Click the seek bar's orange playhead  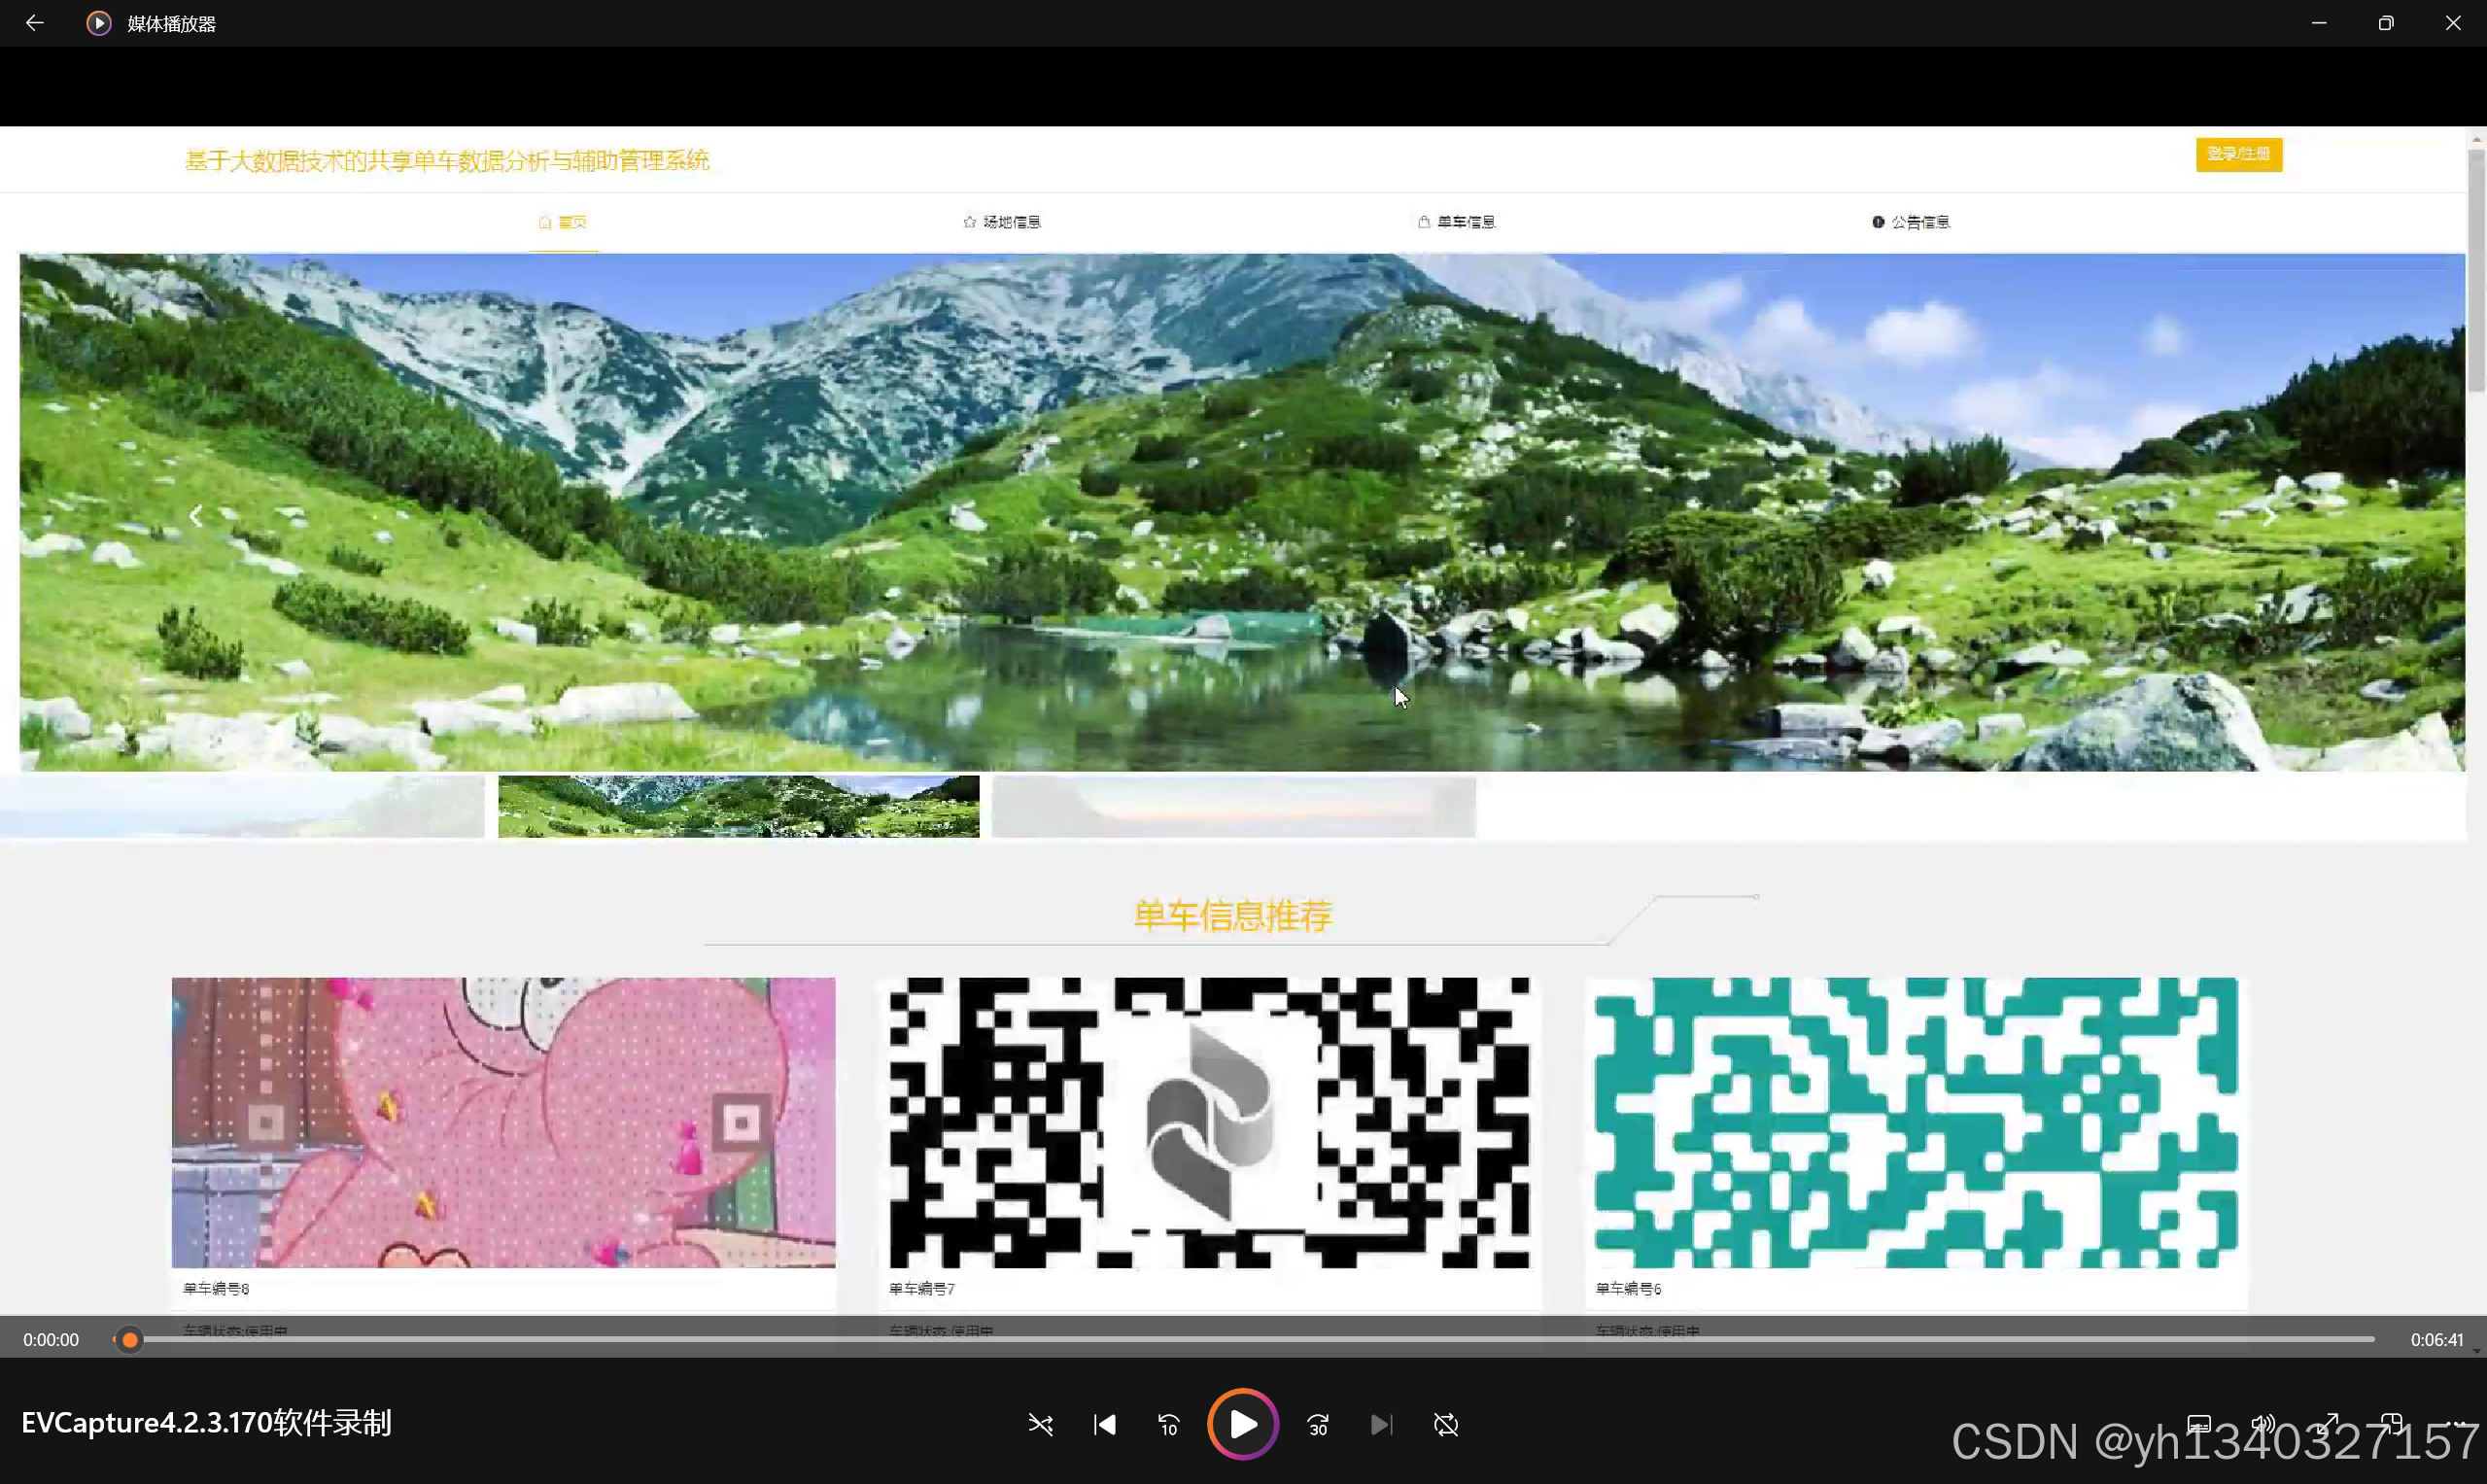point(130,1340)
